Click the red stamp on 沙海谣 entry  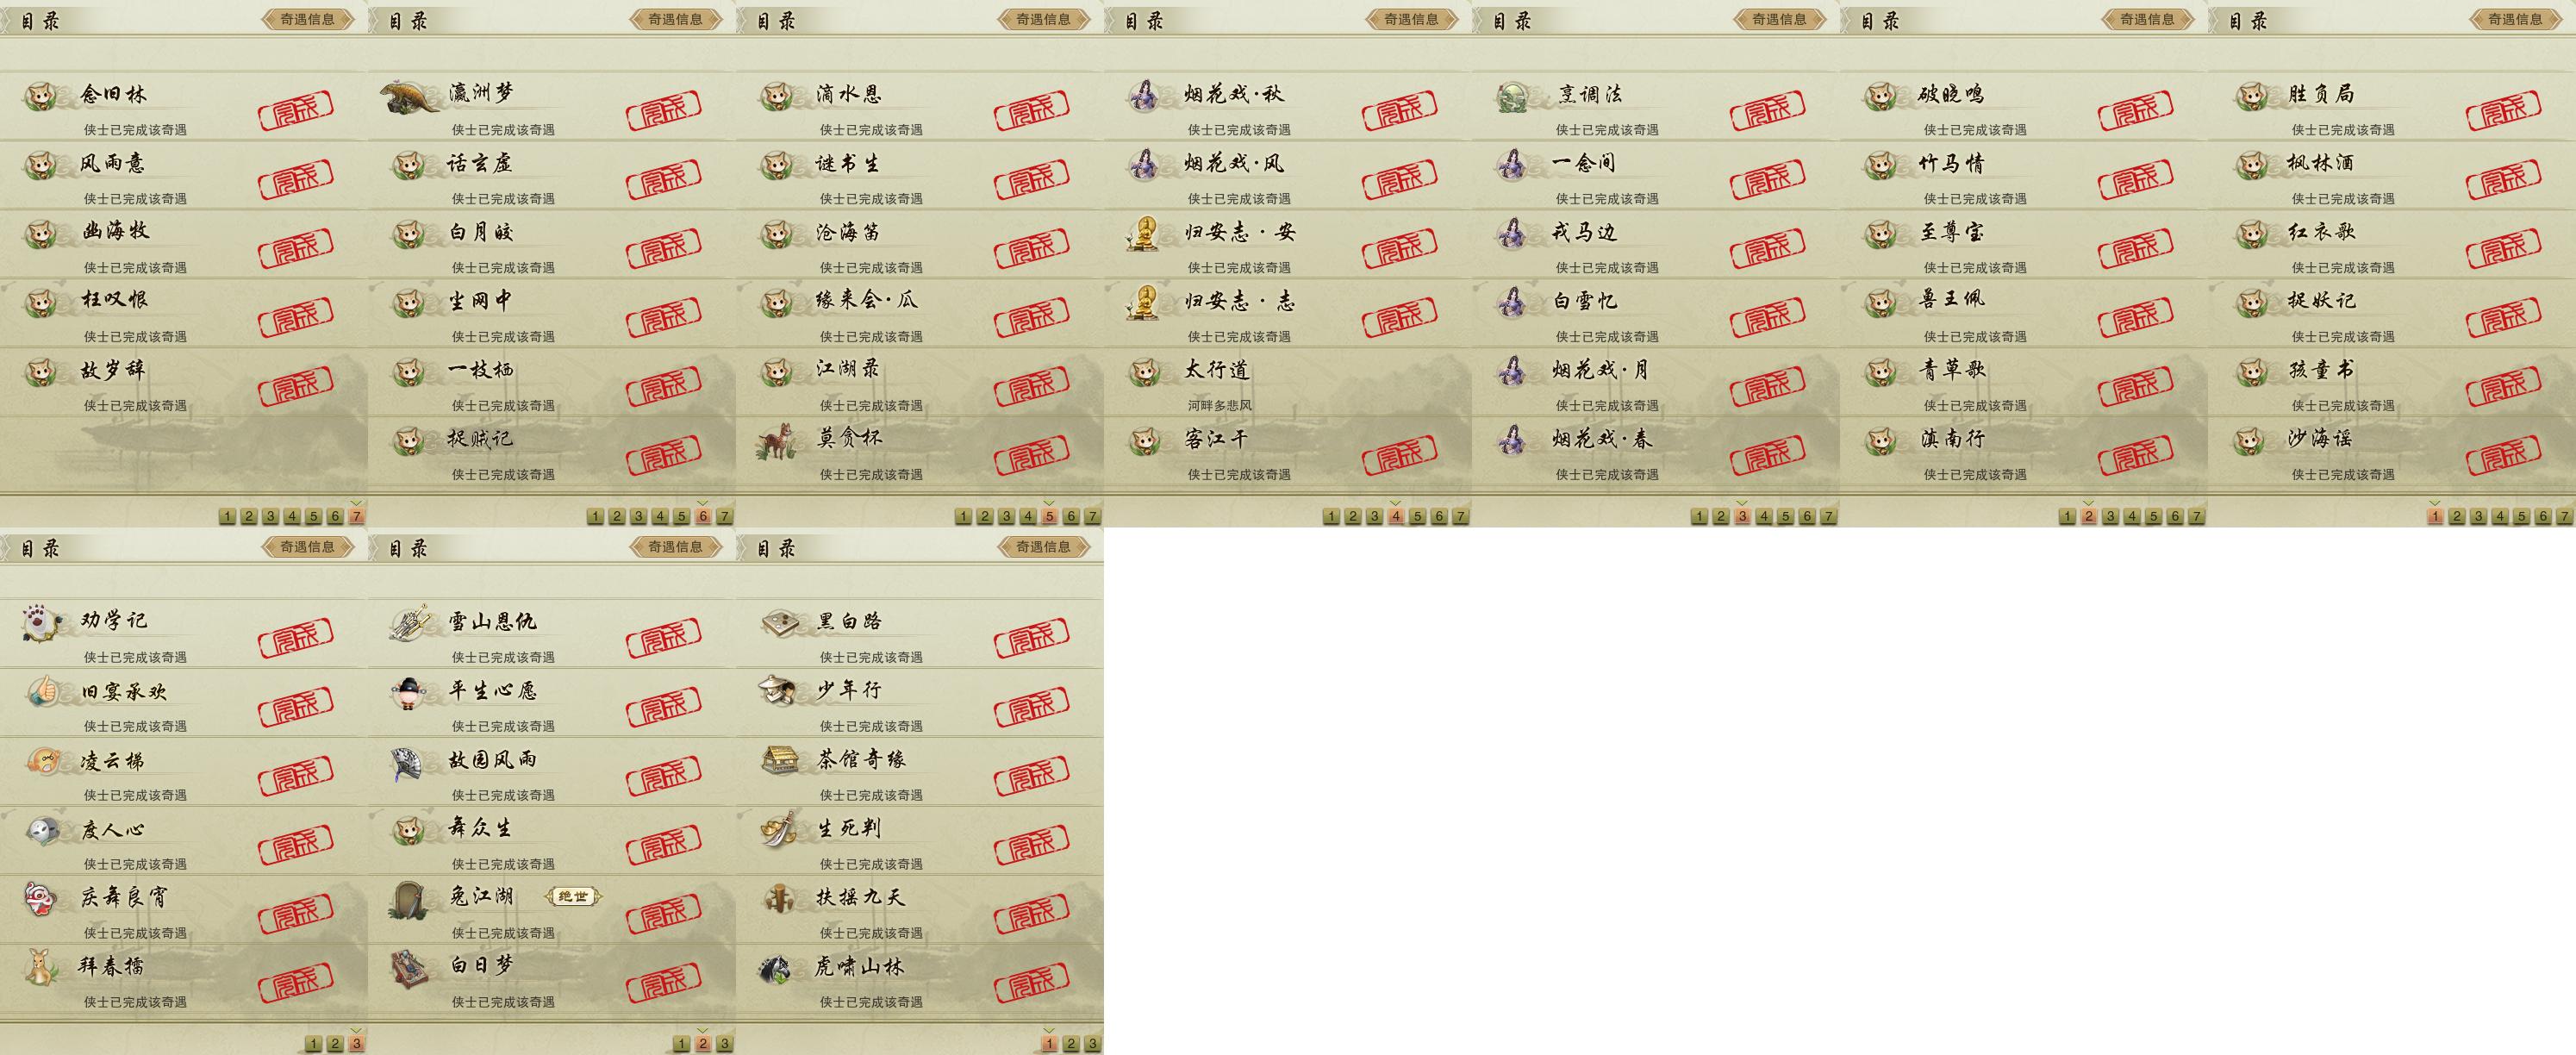2503,456
